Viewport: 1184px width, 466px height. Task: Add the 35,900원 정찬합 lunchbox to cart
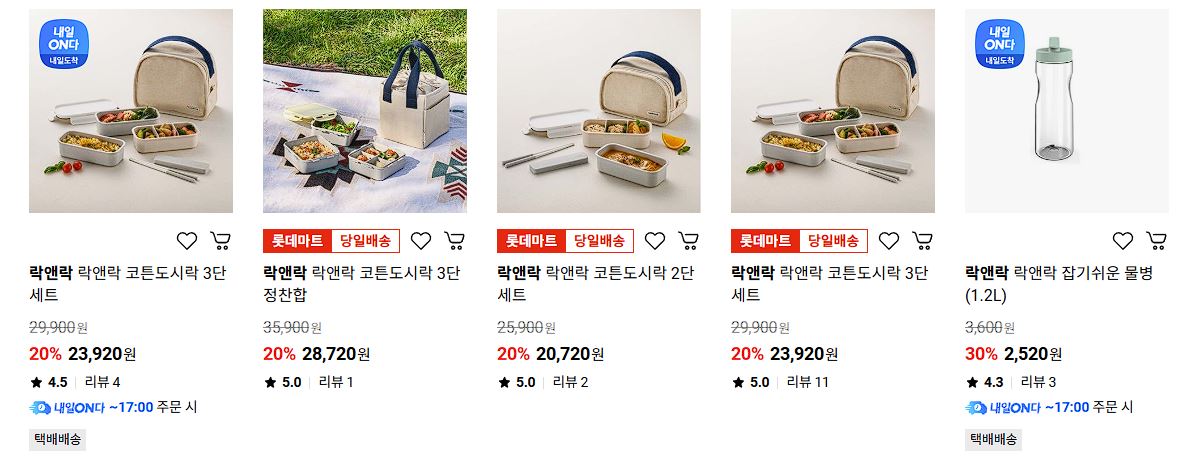(x=454, y=241)
